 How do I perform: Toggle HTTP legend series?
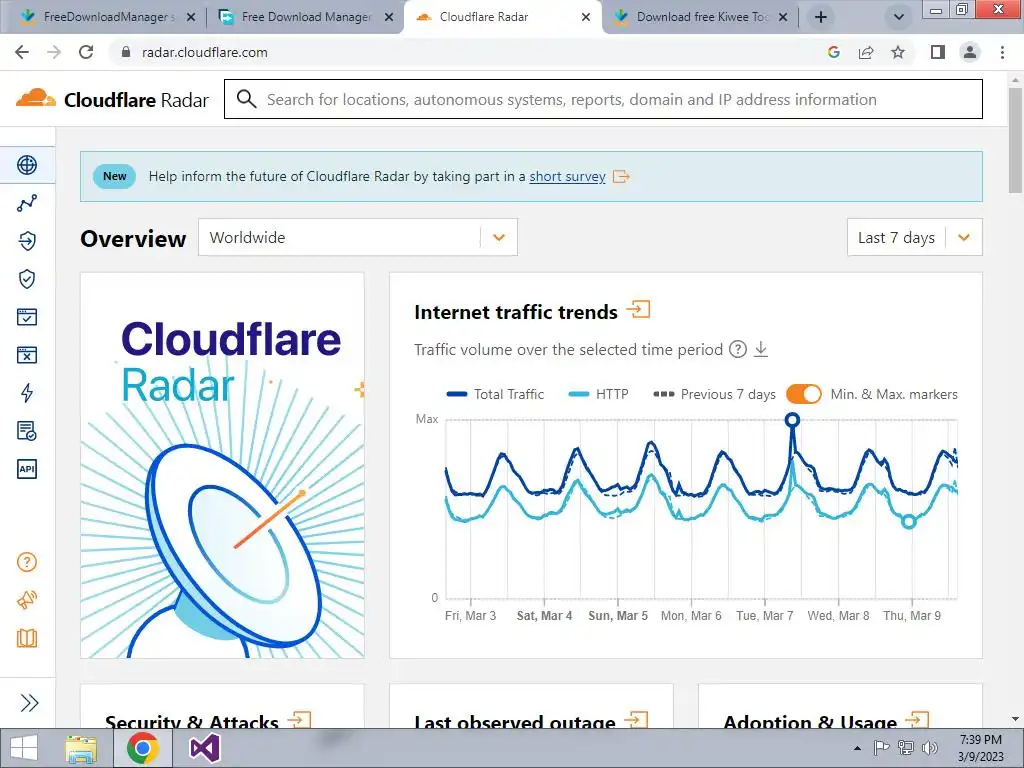(598, 394)
